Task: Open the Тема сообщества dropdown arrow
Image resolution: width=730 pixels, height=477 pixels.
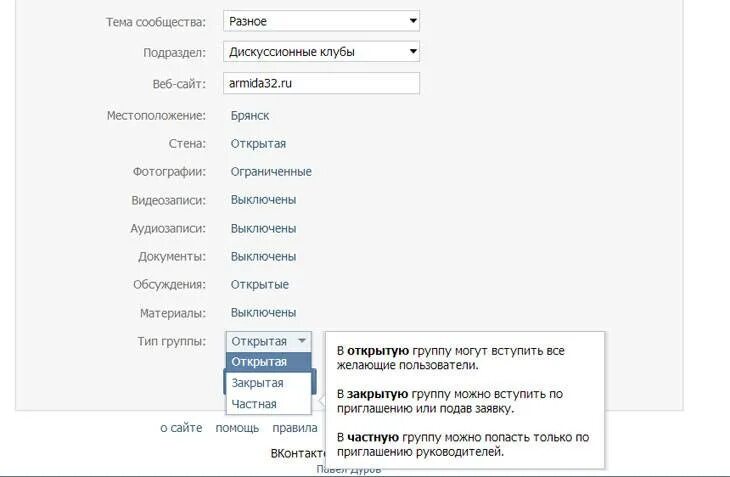Action: click(412, 21)
